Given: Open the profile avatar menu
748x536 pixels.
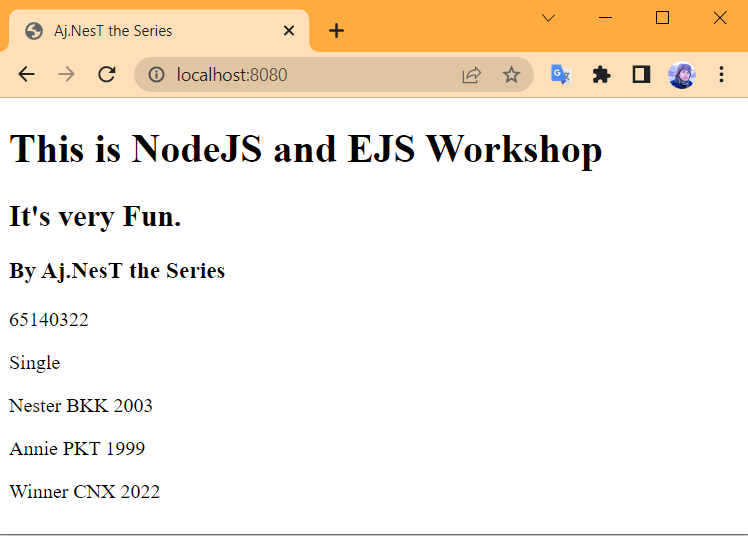Looking at the screenshot, I should click(681, 75).
